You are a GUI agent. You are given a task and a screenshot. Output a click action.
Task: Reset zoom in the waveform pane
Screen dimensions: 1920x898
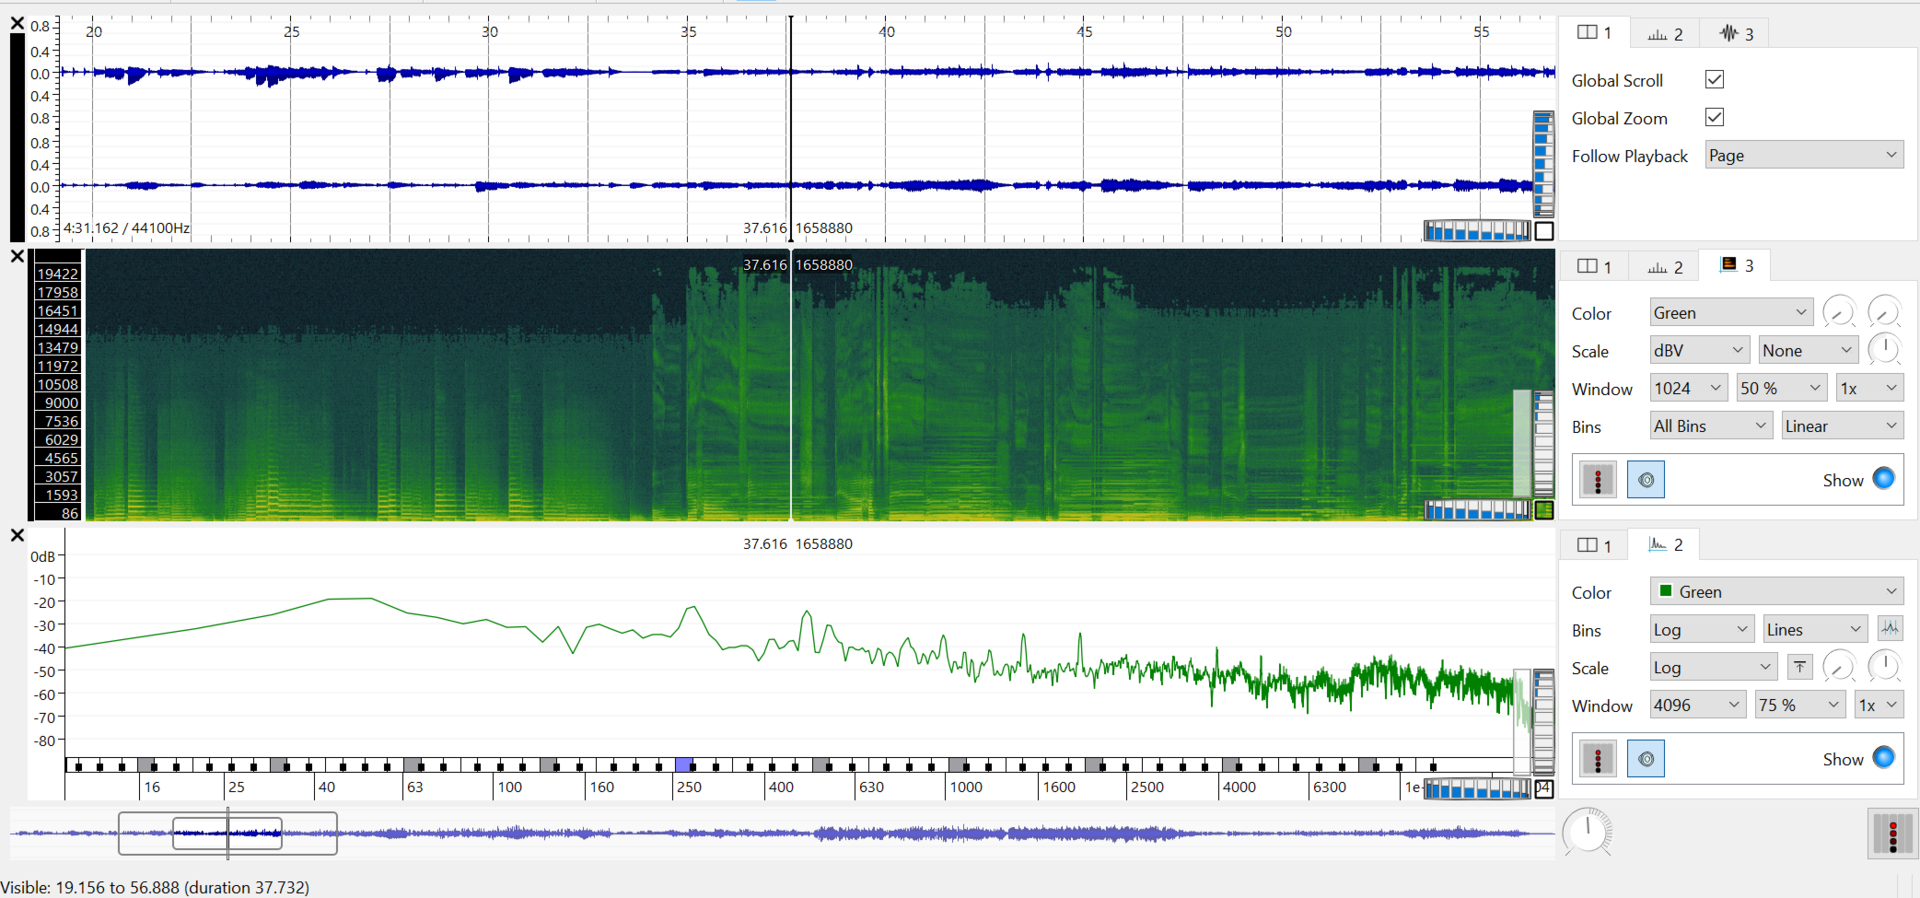pos(1544,231)
